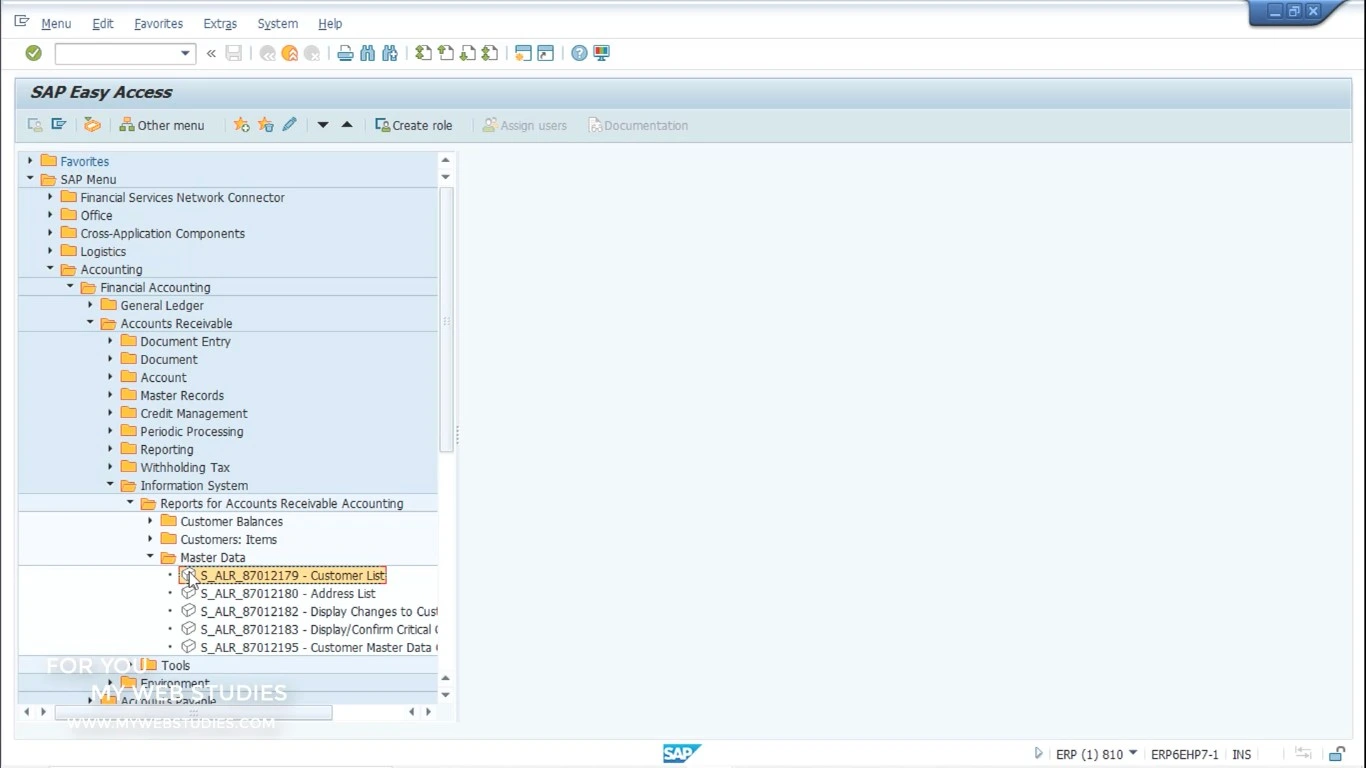
Task: Select the Periodic Processing folder
Action: [x=192, y=431]
